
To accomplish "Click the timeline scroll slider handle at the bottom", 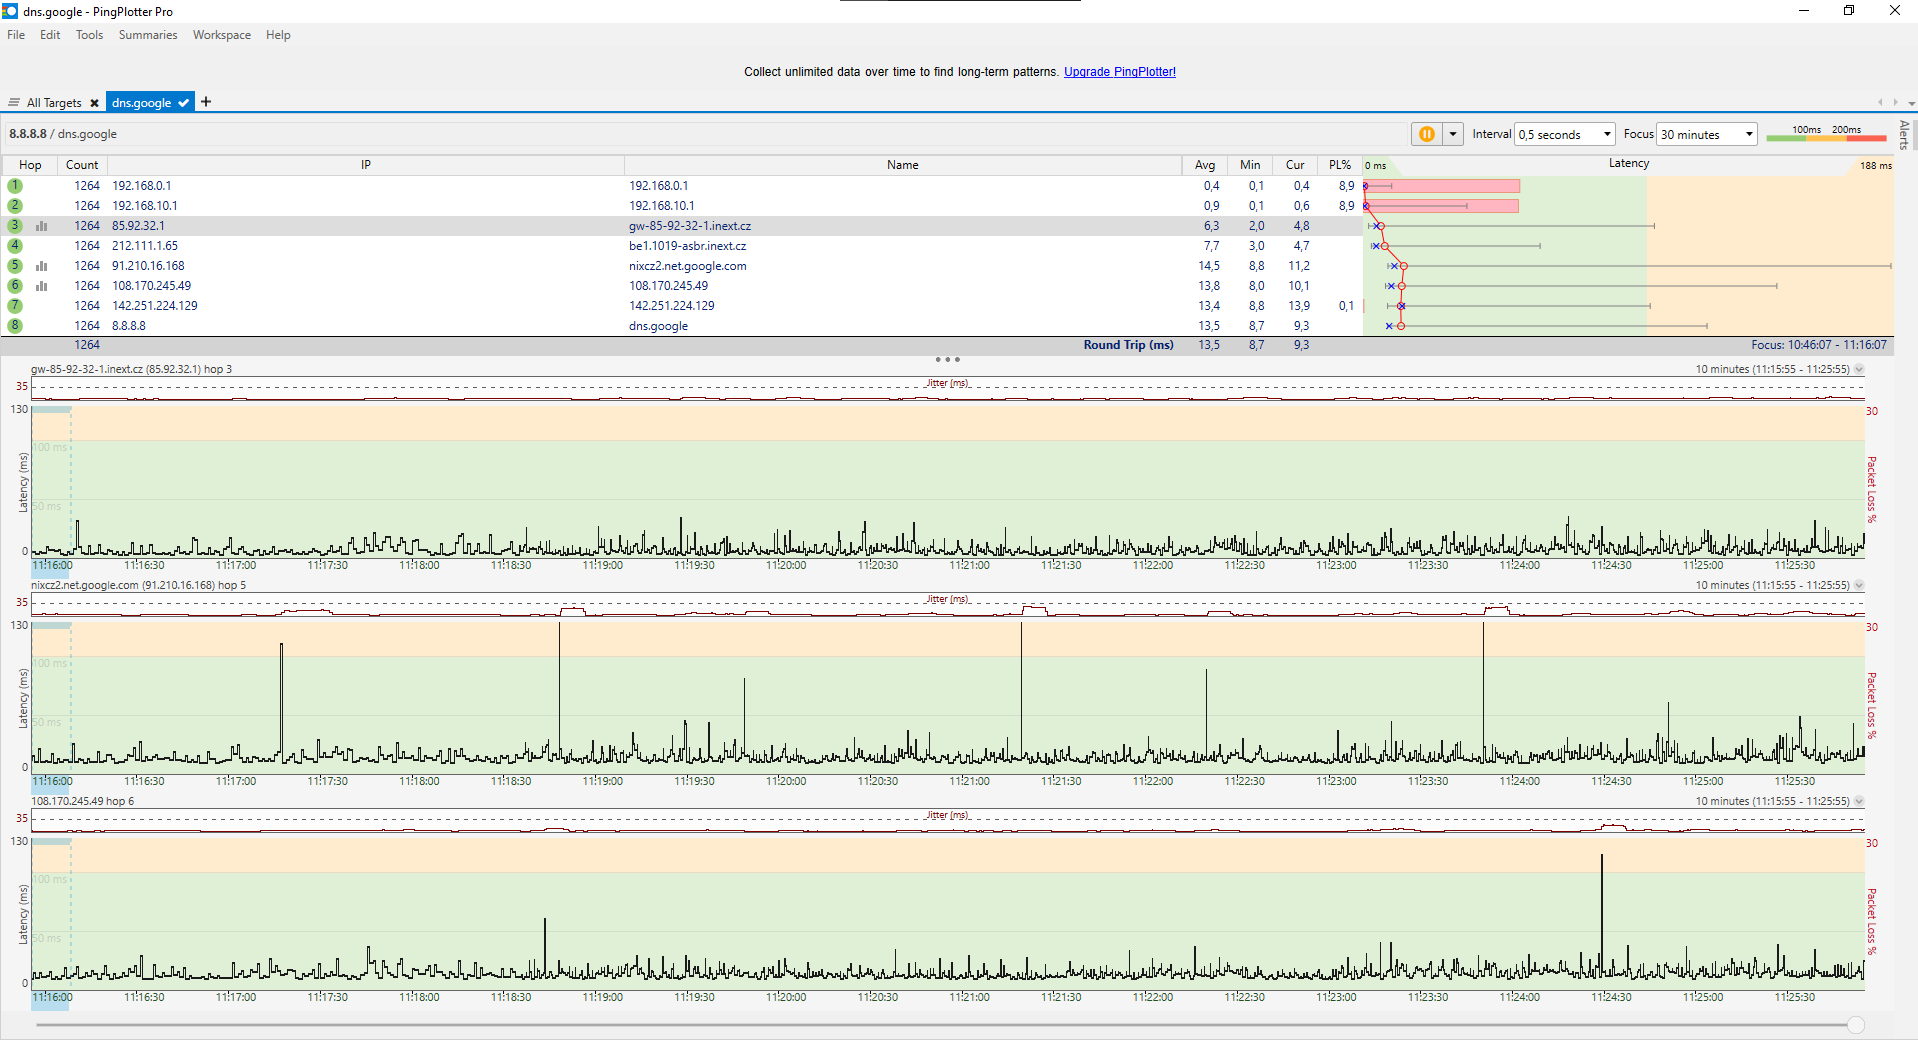I will [x=1856, y=1025].
